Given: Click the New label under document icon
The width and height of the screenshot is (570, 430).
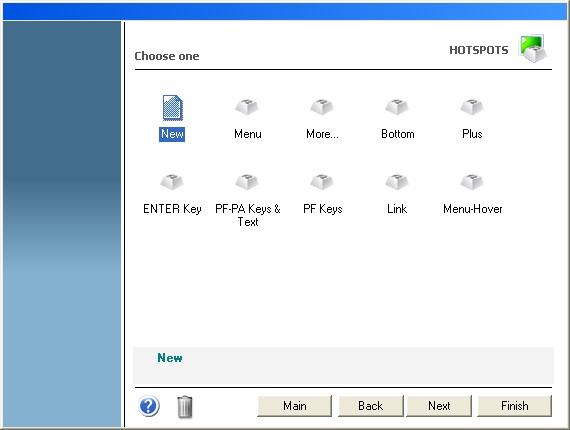Looking at the screenshot, I should (x=172, y=134).
